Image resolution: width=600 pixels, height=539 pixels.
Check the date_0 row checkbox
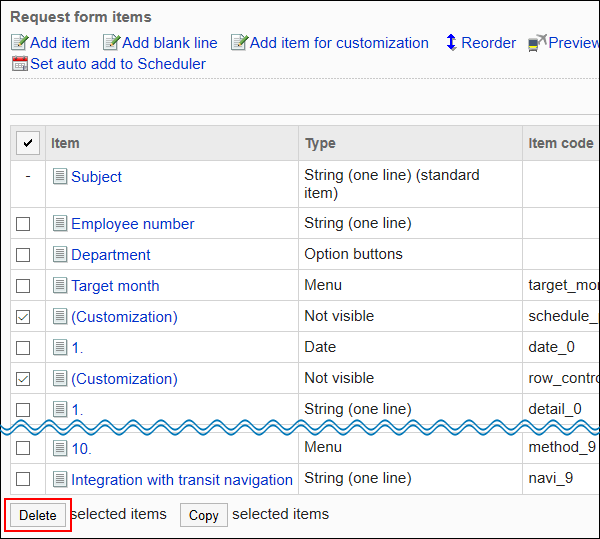pyautogui.click(x=23, y=348)
